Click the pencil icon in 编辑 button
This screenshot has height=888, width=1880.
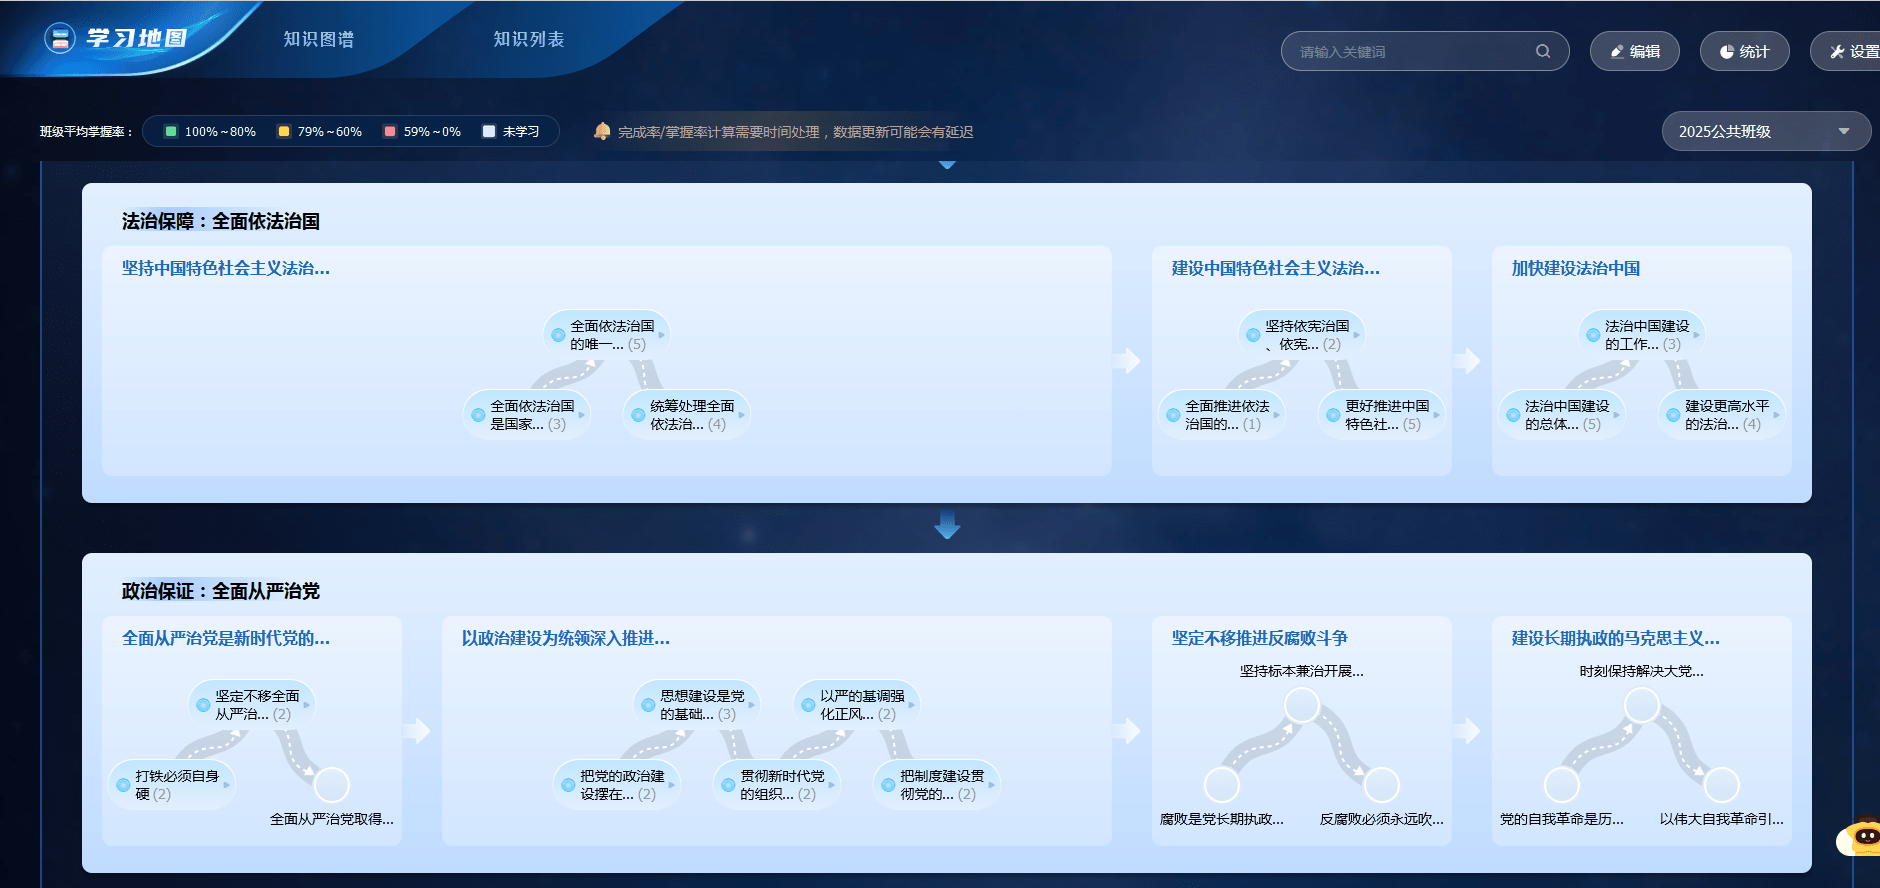pyautogui.click(x=1617, y=52)
